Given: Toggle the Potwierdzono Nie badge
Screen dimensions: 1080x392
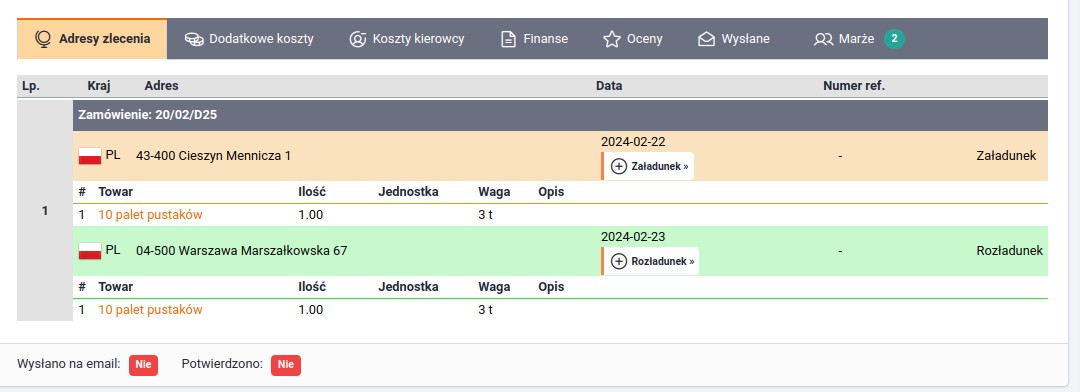Looking at the screenshot, I should pyautogui.click(x=286, y=364).
